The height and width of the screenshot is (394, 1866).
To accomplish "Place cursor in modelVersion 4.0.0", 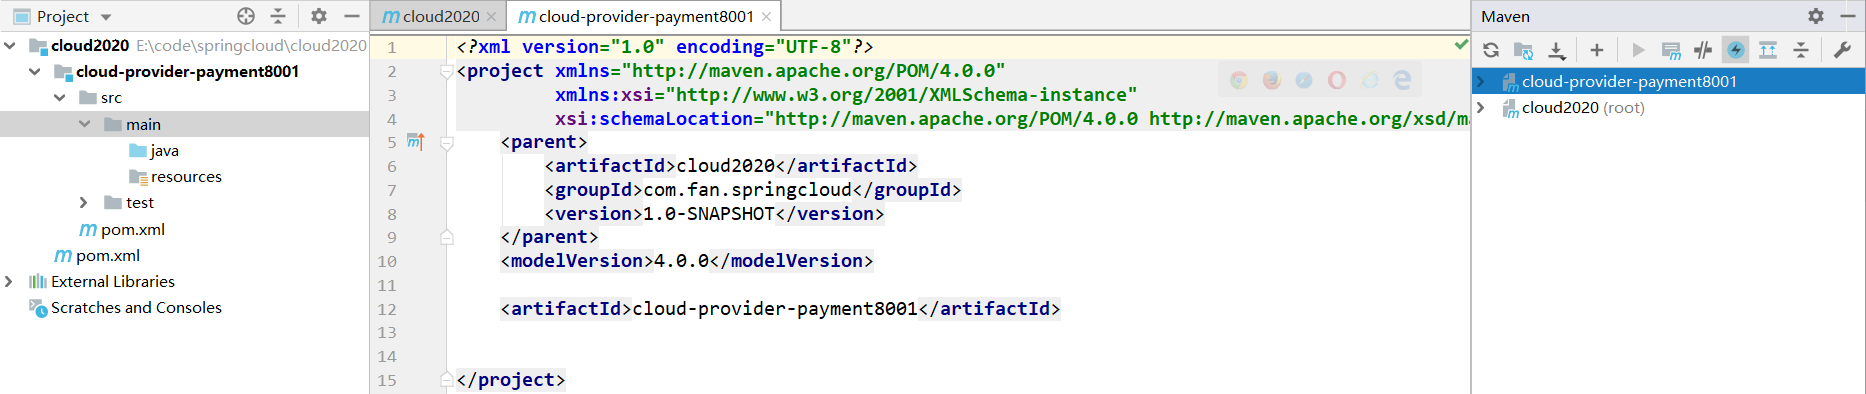I will pos(681,261).
